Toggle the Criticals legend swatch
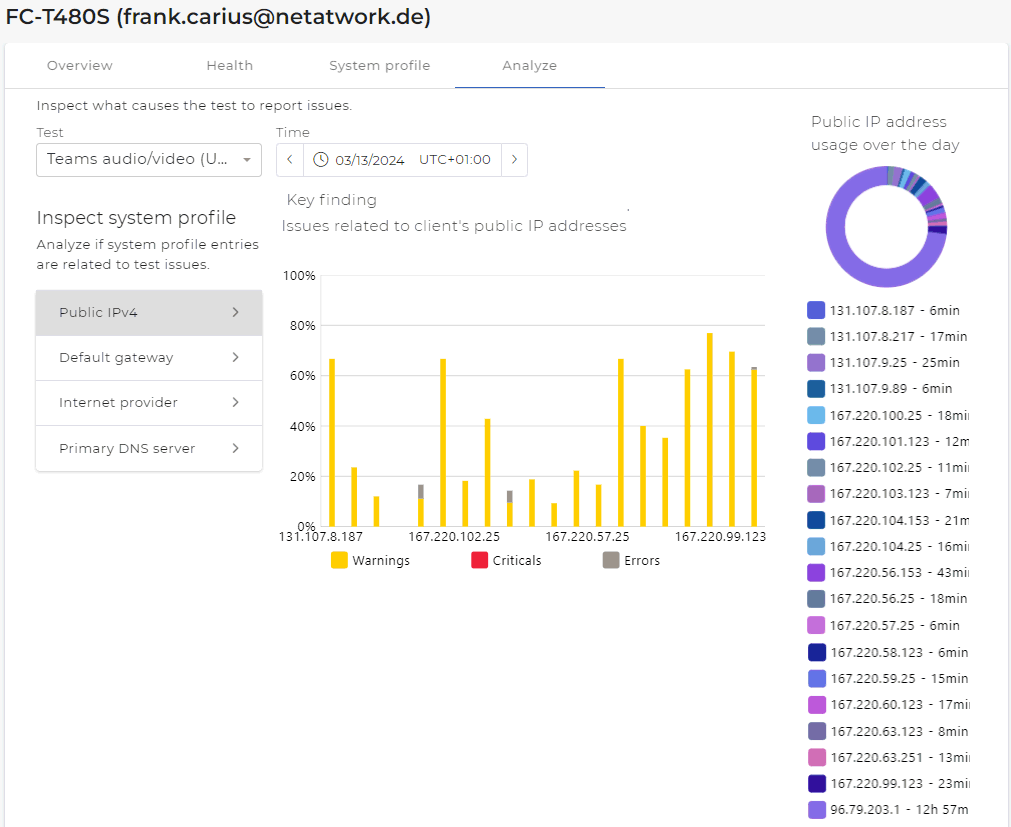 [480, 560]
